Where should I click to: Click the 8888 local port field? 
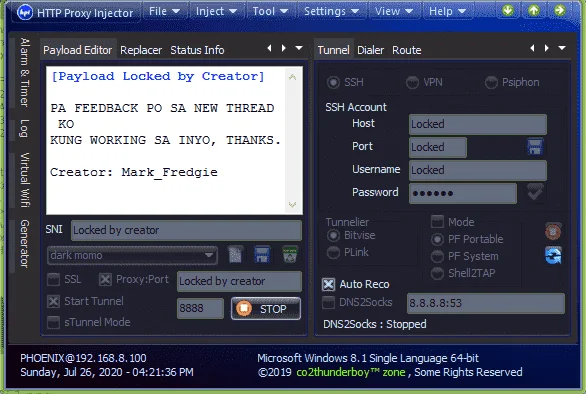click(x=200, y=308)
